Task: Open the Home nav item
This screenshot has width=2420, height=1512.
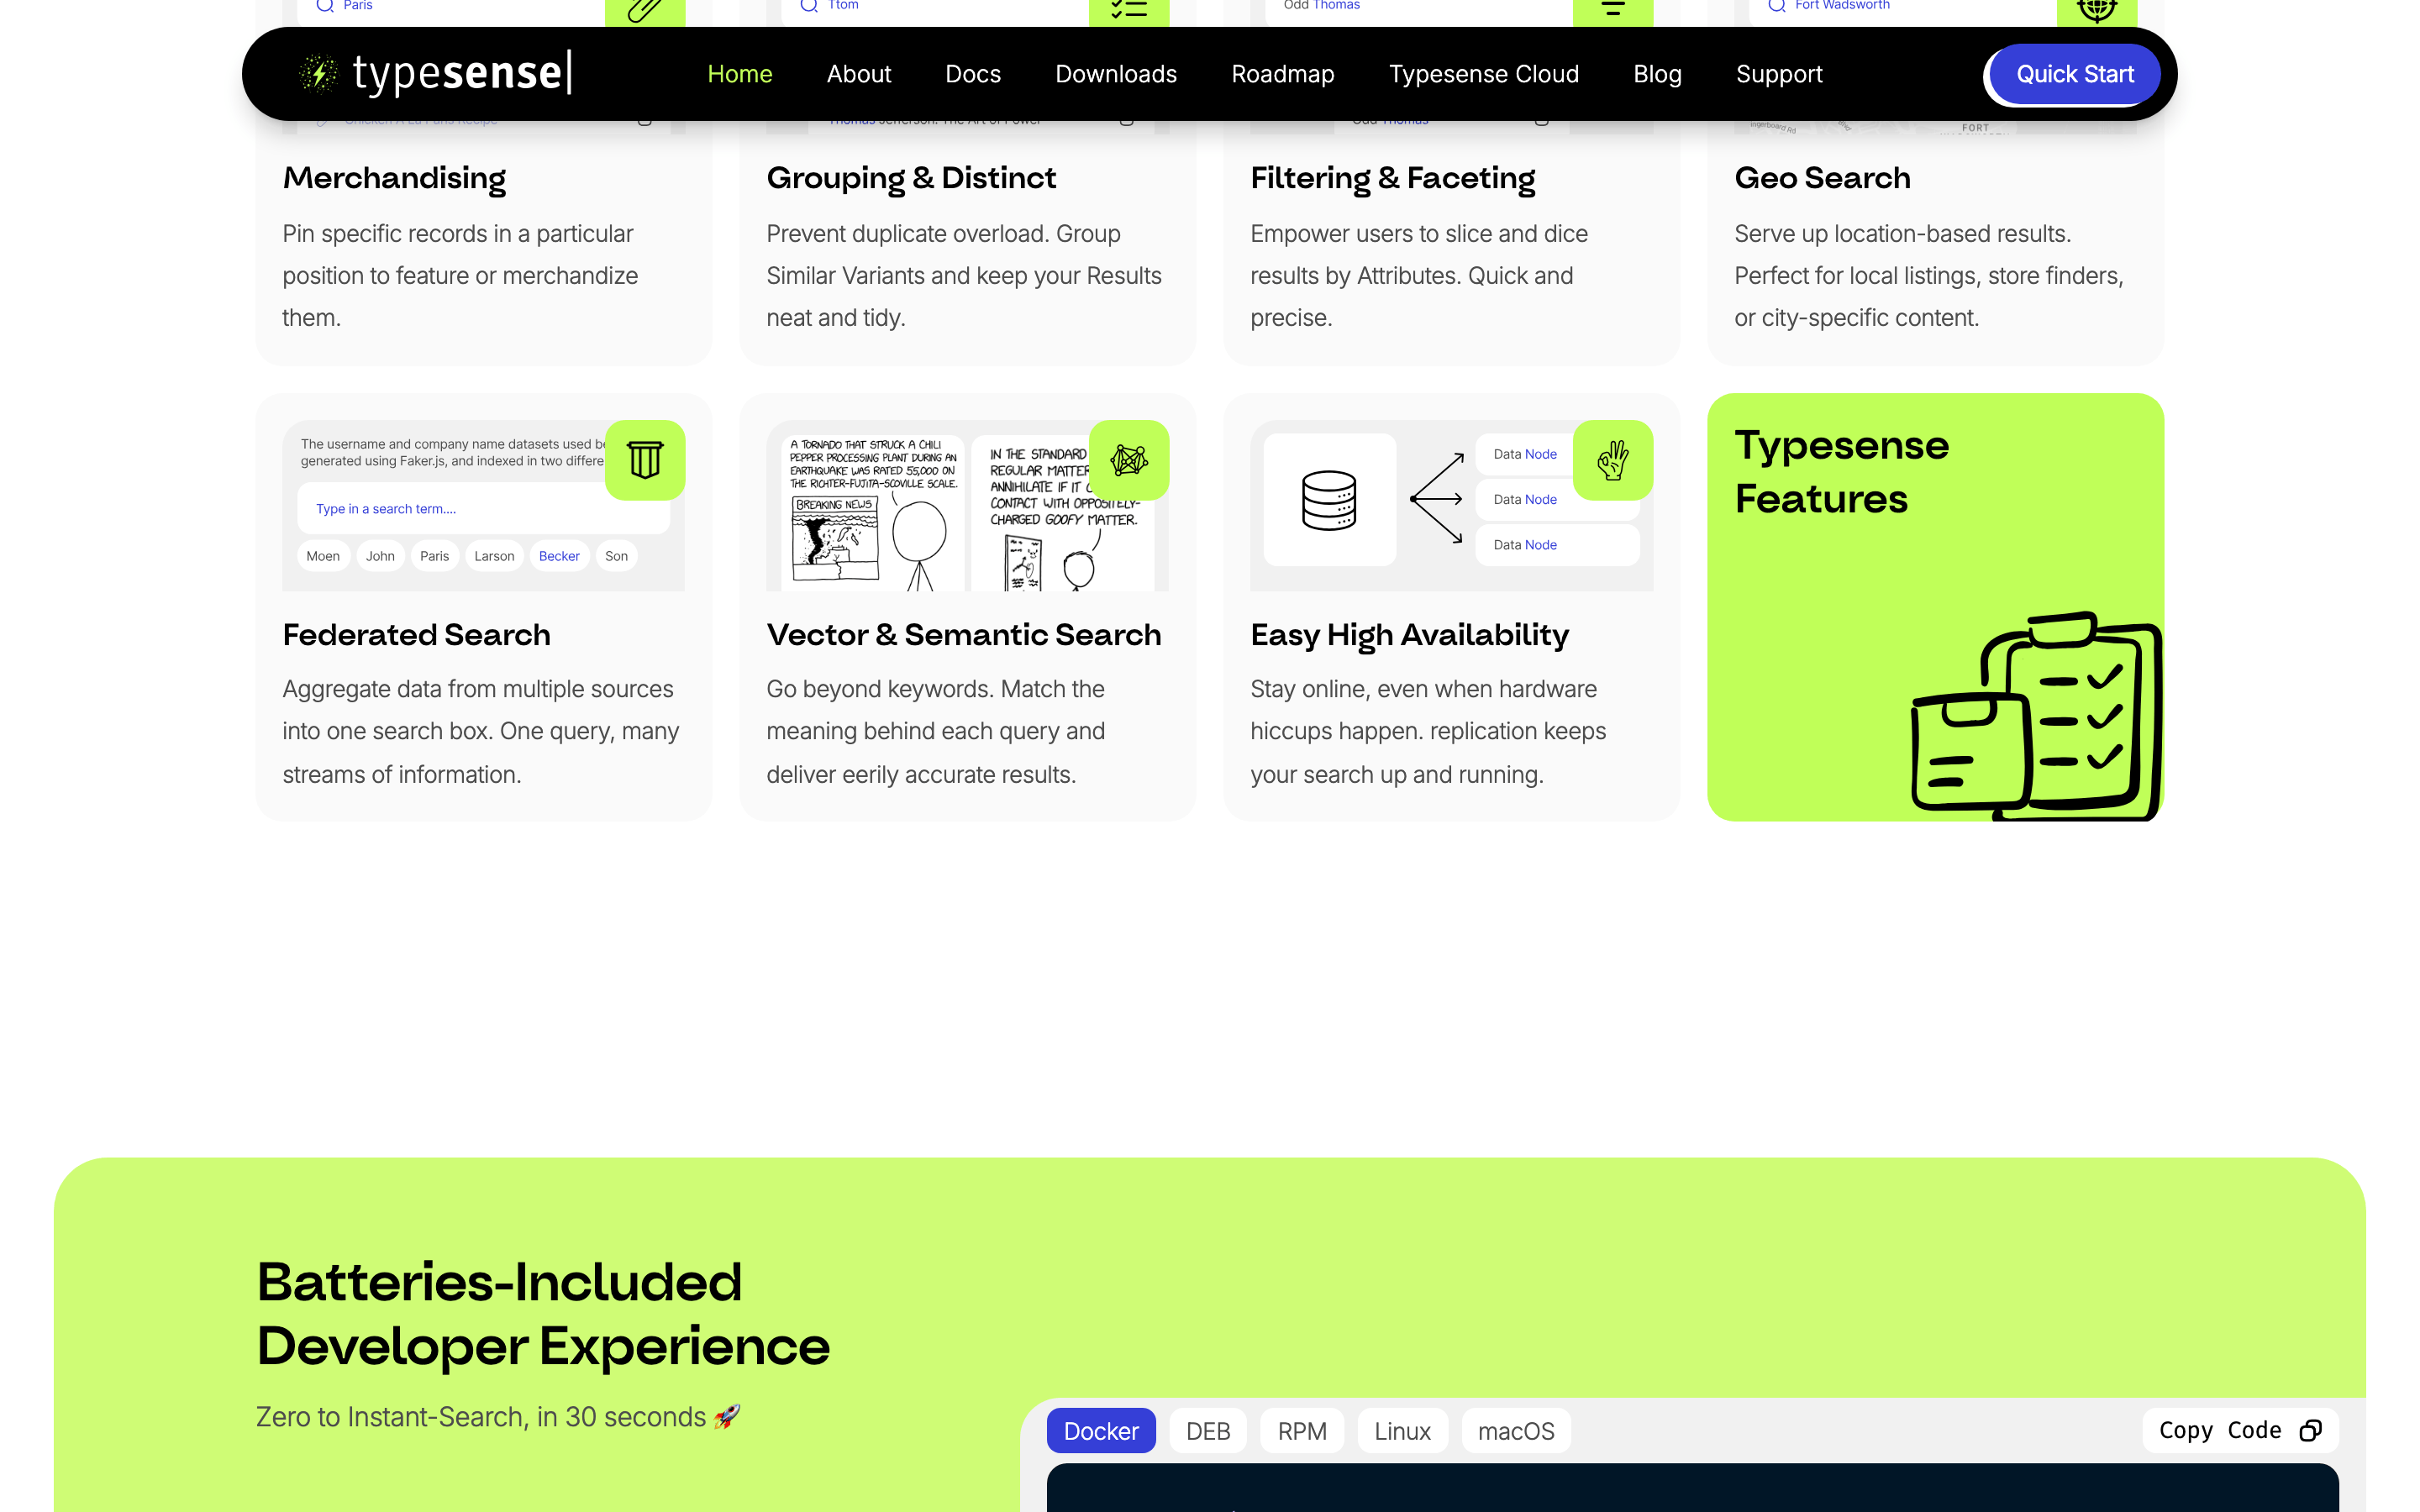Action: coord(740,74)
